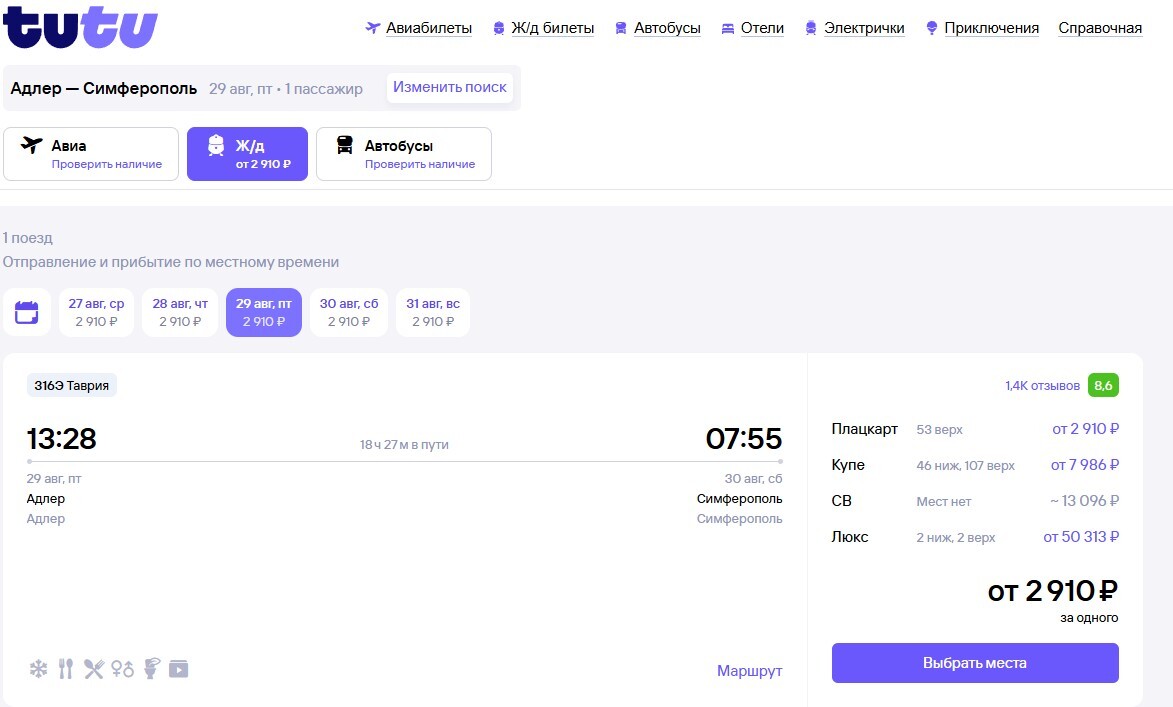Screen dimensions: 1173x707
Task: Open Отели in the top menu
Action: [752, 28]
